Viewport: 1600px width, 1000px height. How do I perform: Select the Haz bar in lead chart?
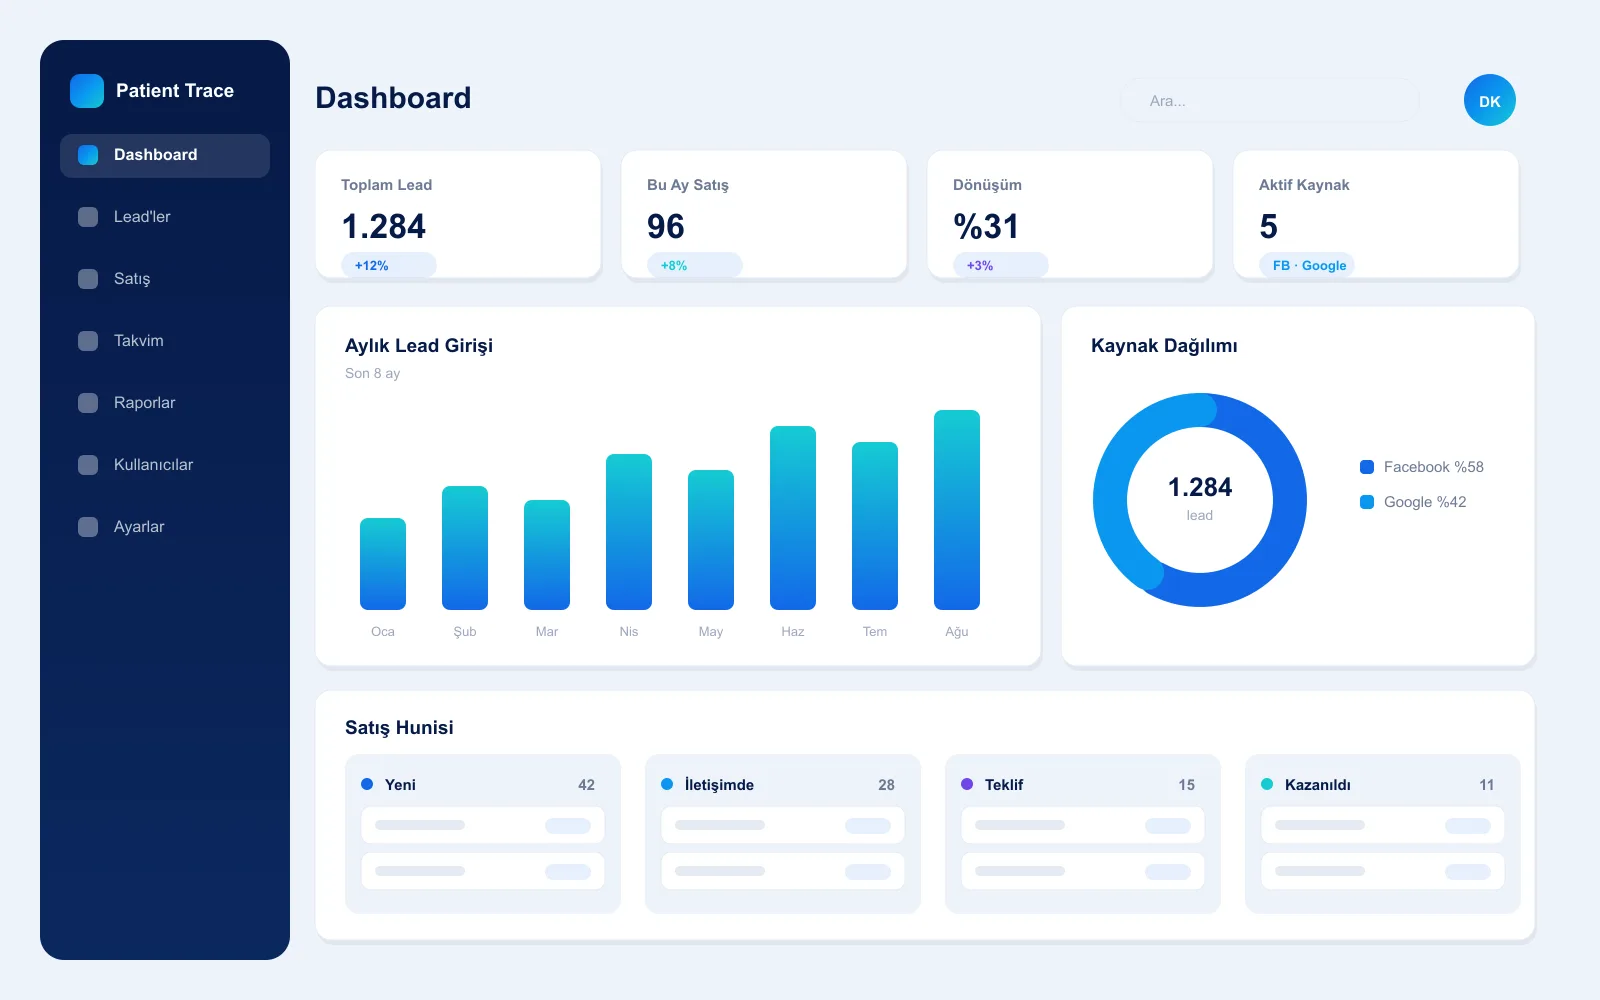793,518
